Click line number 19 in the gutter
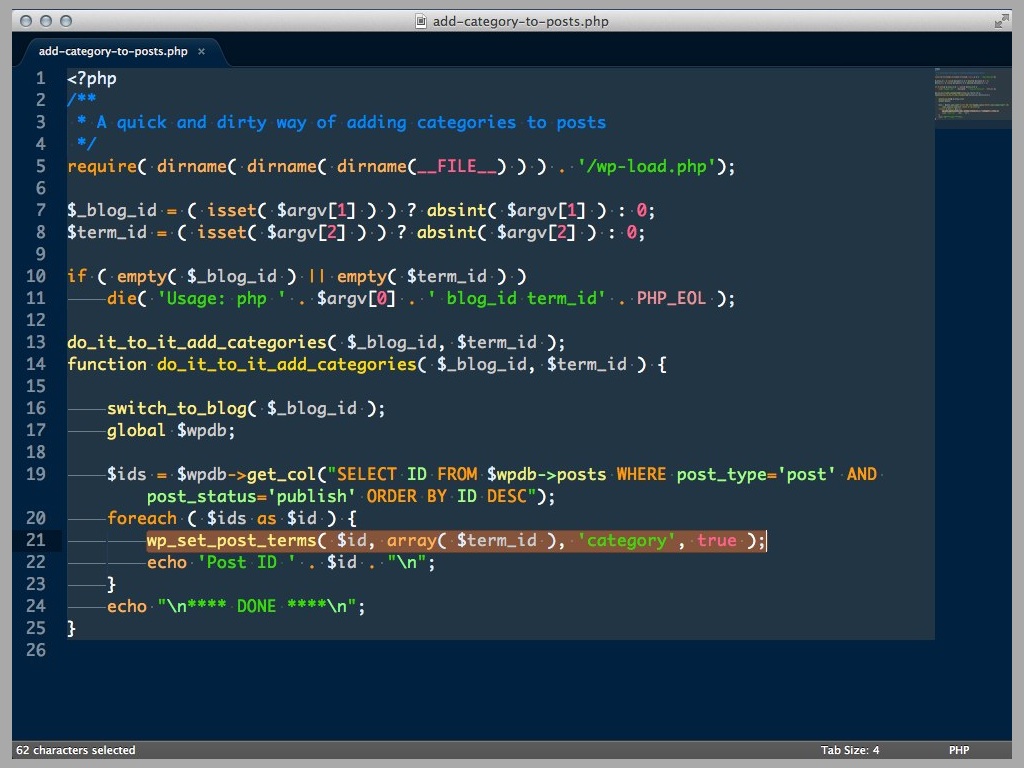Screen dimensions: 1024x768 pos(36,473)
